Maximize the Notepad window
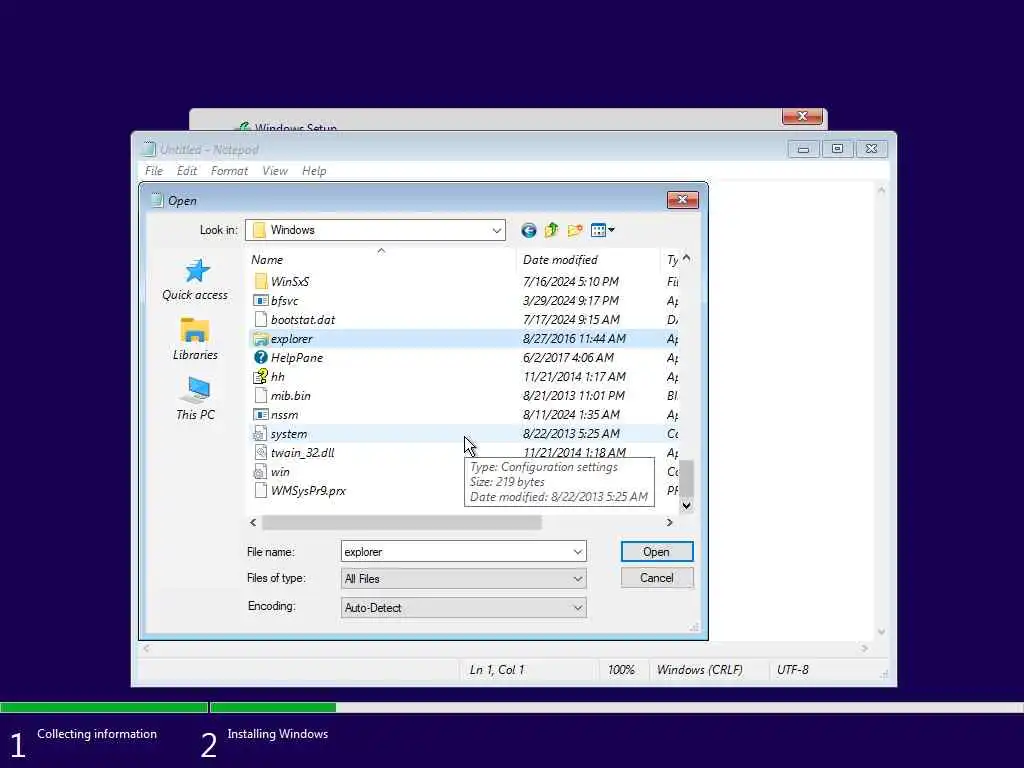 click(x=837, y=149)
